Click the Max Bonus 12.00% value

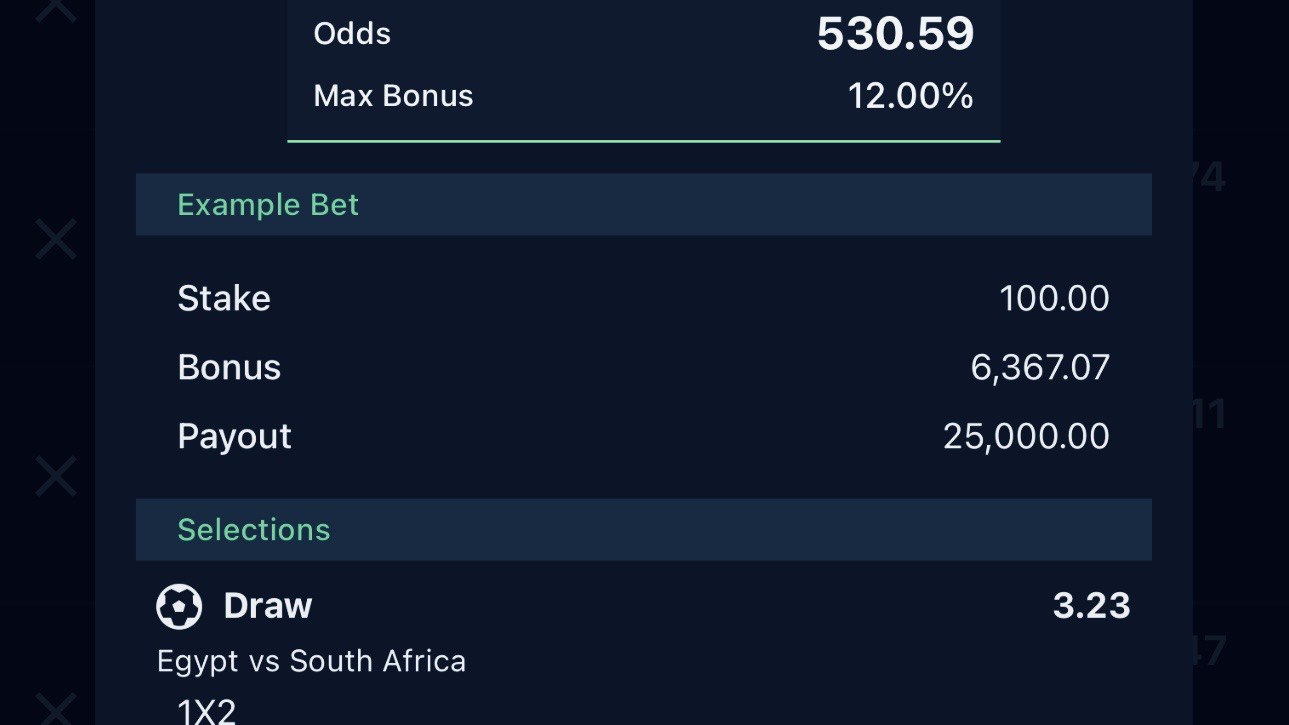[x=911, y=96]
